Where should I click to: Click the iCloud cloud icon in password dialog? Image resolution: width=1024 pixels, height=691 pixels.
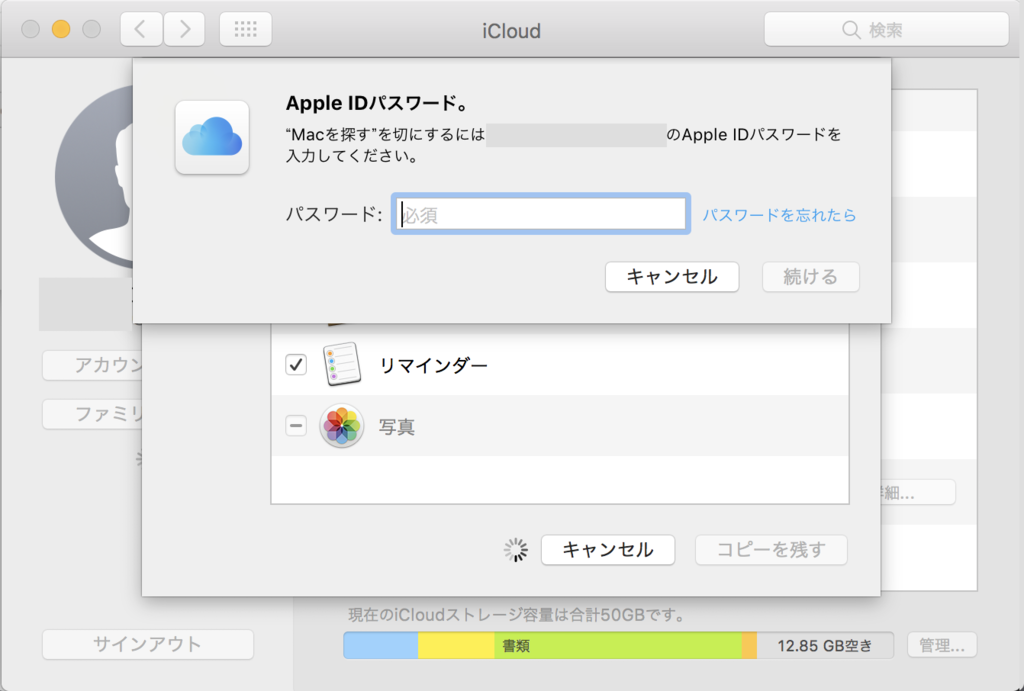[212, 138]
